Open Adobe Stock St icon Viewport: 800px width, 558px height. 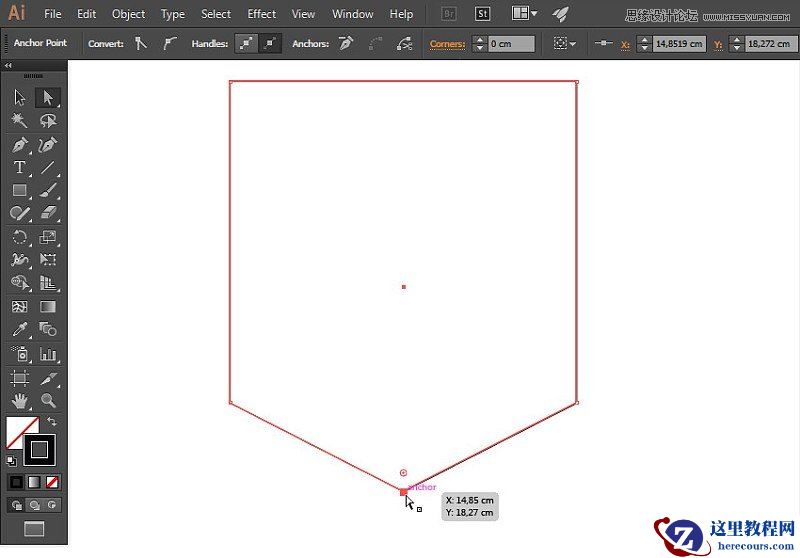482,14
